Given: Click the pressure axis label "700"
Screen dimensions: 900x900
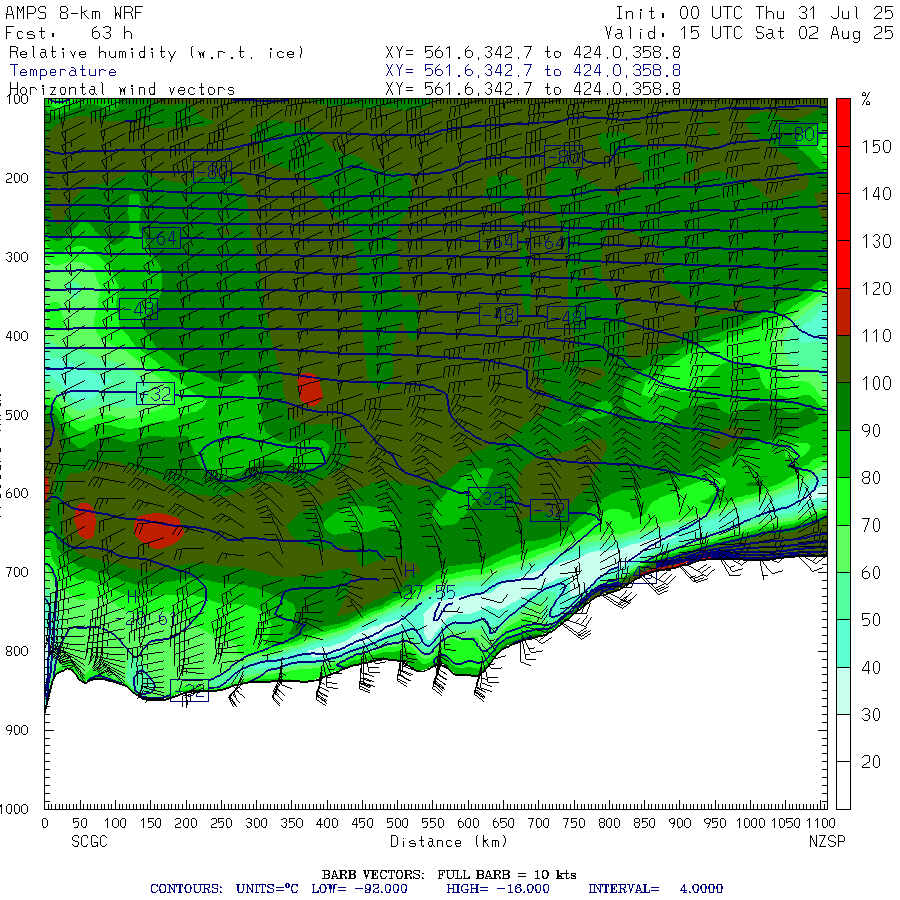Looking at the screenshot, I should pyautogui.click(x=17, y=572).
